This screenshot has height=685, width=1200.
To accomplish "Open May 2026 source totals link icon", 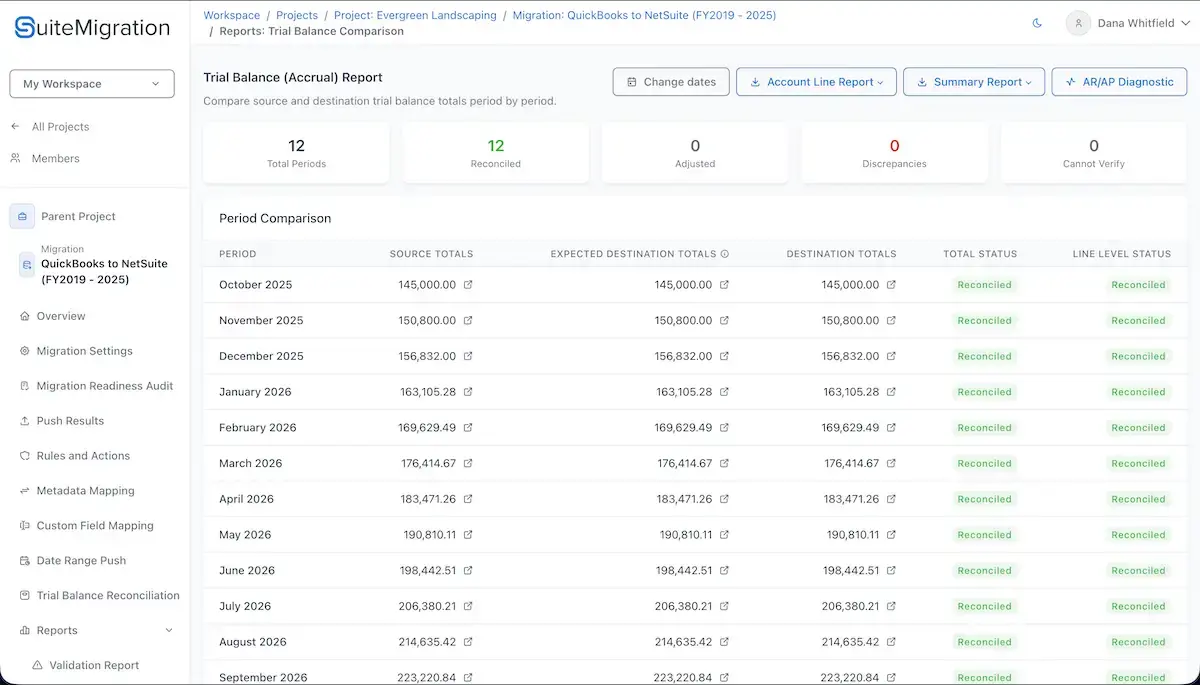I will pos(468,535).
